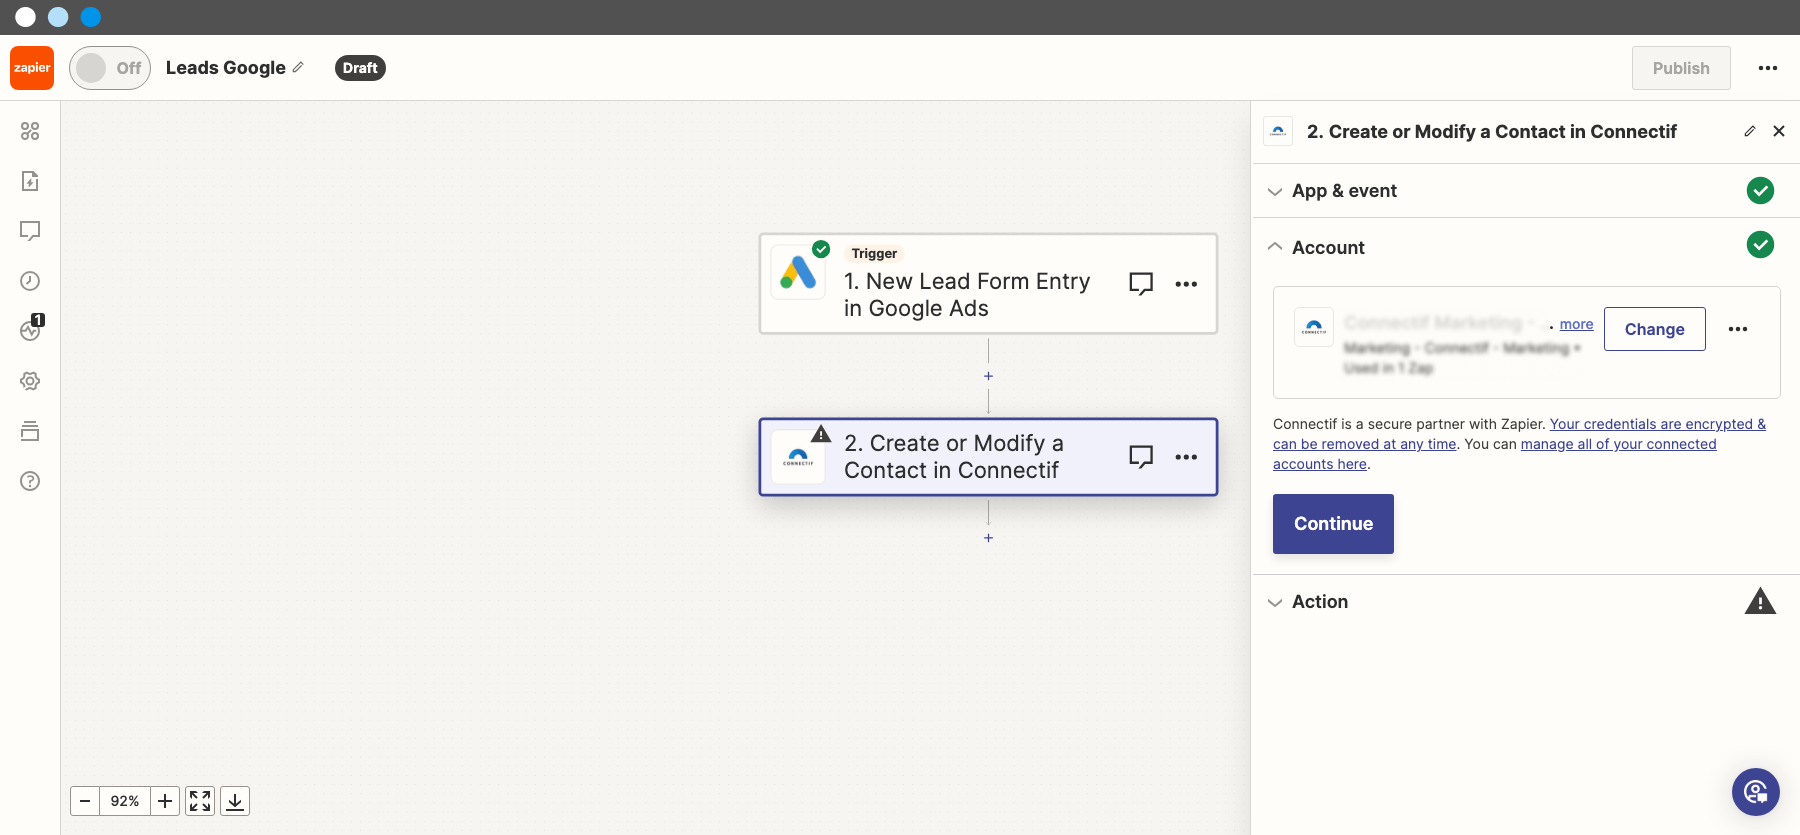Click the Draft status badge
The image size is (1800, 835).
[x=360, y=68]
